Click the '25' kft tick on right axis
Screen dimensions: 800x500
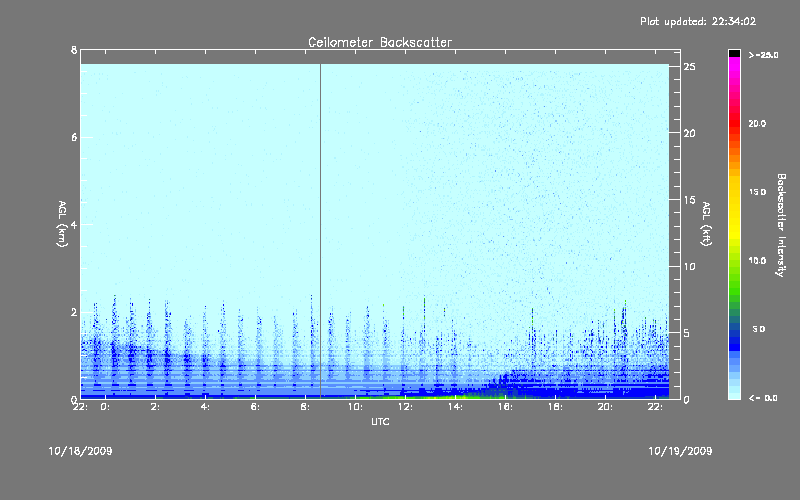point(690,67)
